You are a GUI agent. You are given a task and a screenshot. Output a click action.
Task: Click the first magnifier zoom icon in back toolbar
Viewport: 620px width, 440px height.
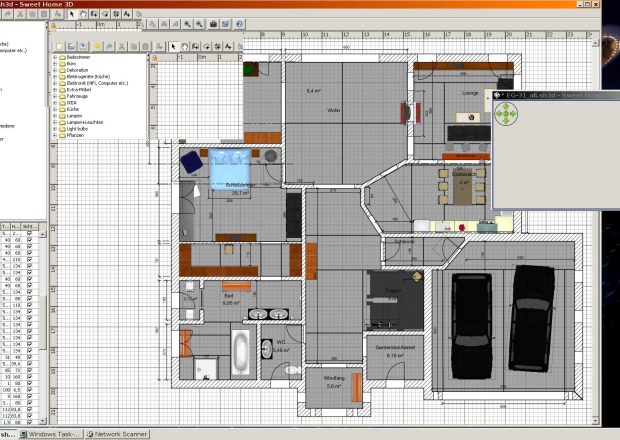click(187, 24)
